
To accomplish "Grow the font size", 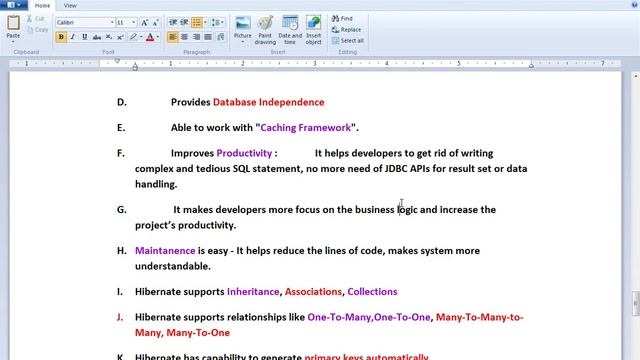I will pyautogui.click(x=144, y=23).
